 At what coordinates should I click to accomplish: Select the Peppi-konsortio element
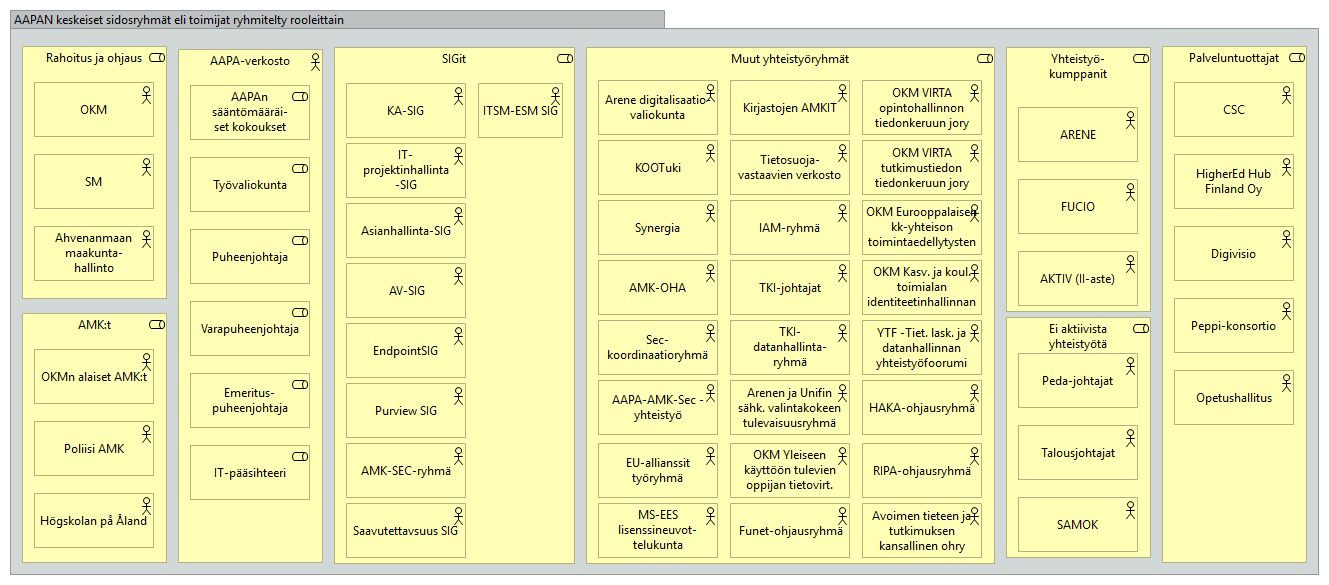[x=1233, y=326]
